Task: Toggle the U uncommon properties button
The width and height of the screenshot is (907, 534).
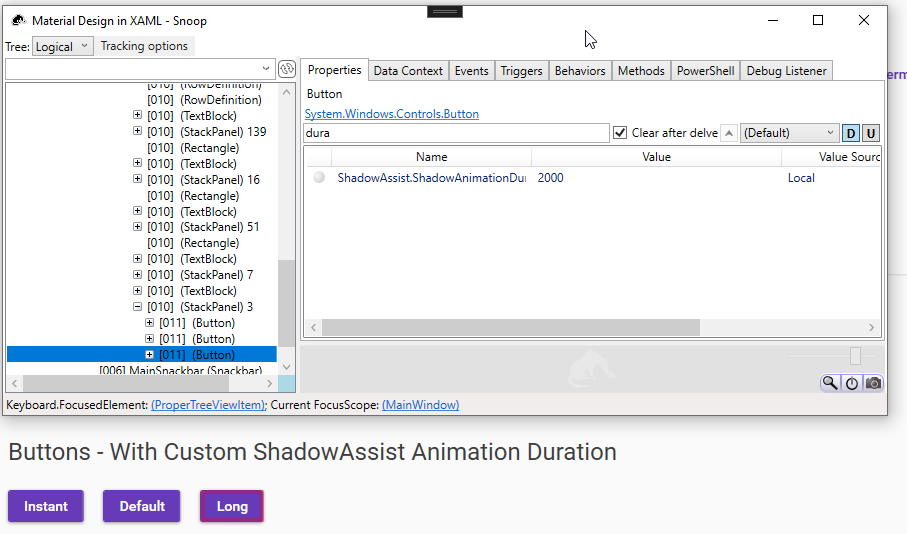Action: pyautogui.click(x=870, y=133)
